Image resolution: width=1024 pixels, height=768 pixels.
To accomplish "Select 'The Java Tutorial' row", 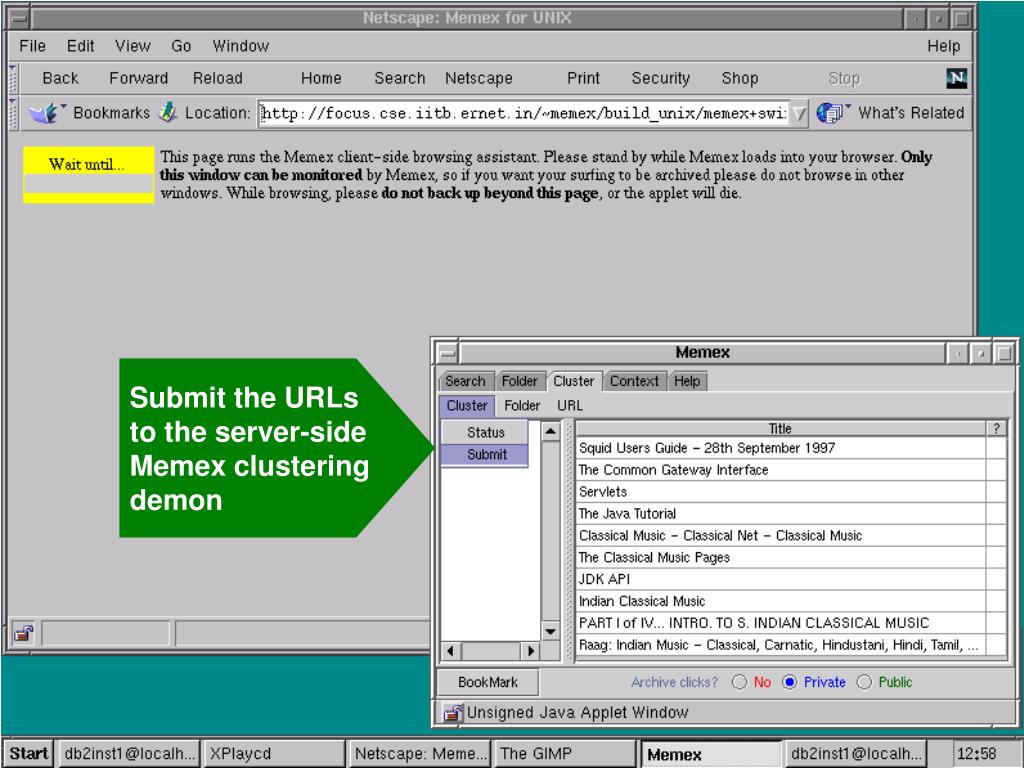I will pos(780,513).
